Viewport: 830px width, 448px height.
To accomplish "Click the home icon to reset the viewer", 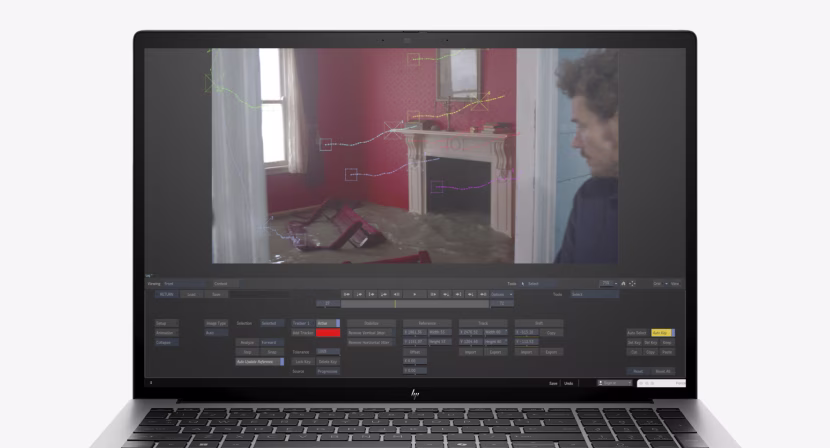I will pyautogui.click(x=624, y=284).
